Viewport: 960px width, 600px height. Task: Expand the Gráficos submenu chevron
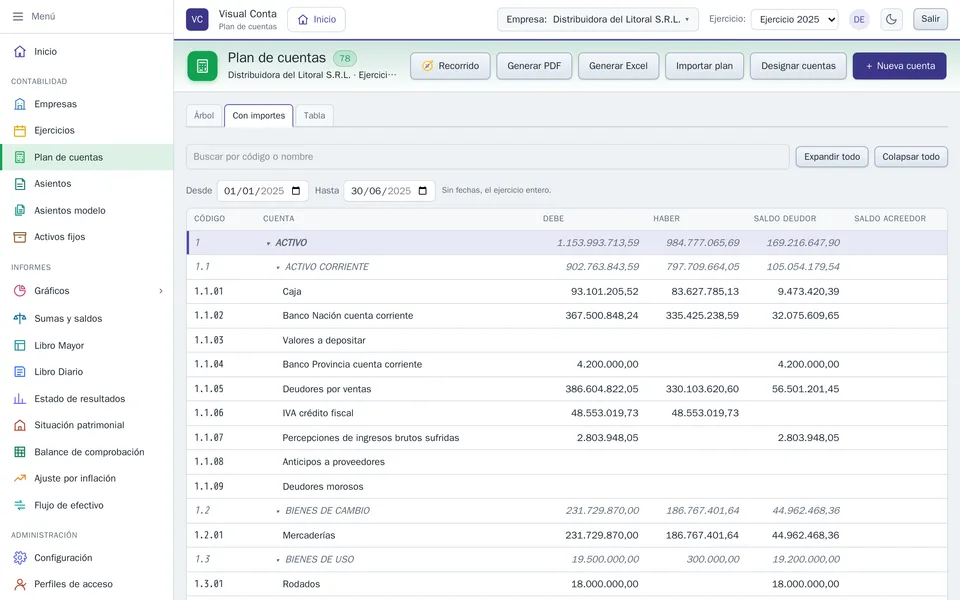[161, 291]
